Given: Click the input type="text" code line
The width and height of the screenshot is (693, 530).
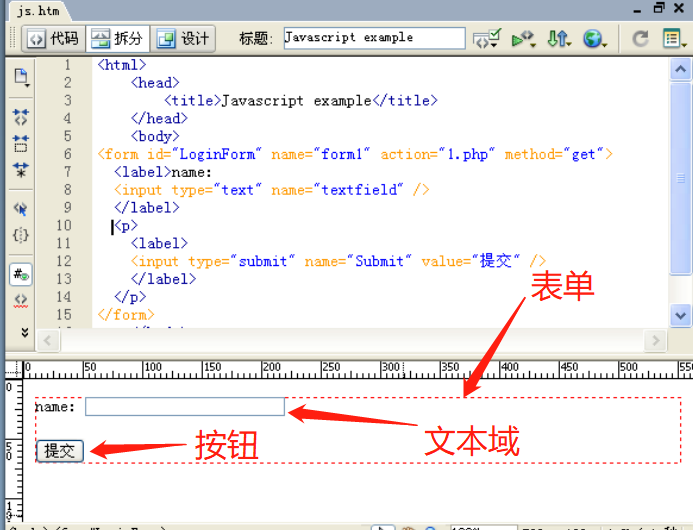Looking at the screenshot, I should (272, 190).
